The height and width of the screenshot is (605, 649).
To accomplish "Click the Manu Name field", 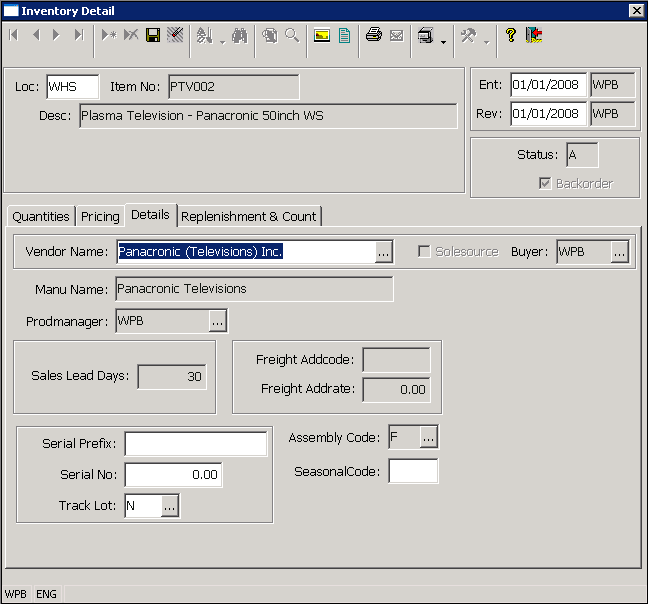I will coord(254,289).
